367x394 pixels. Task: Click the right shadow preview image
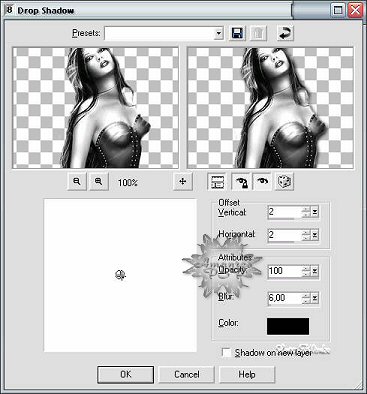(x=270, y=108)
